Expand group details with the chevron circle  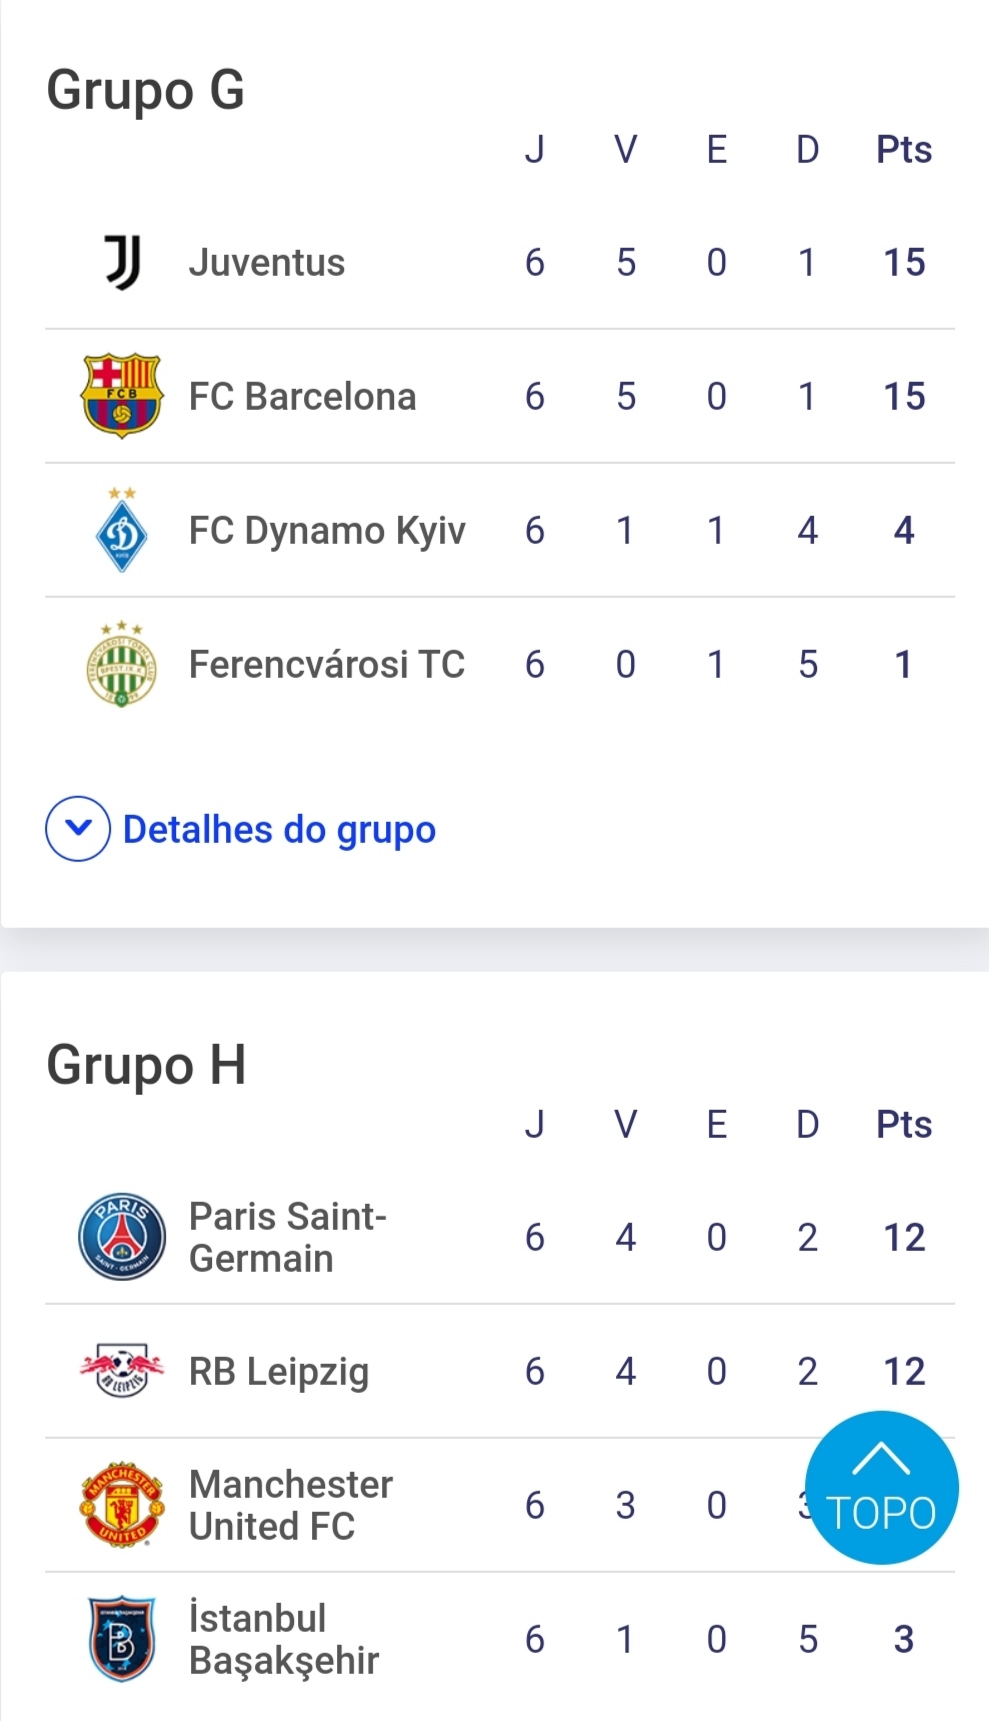[78, 829]
